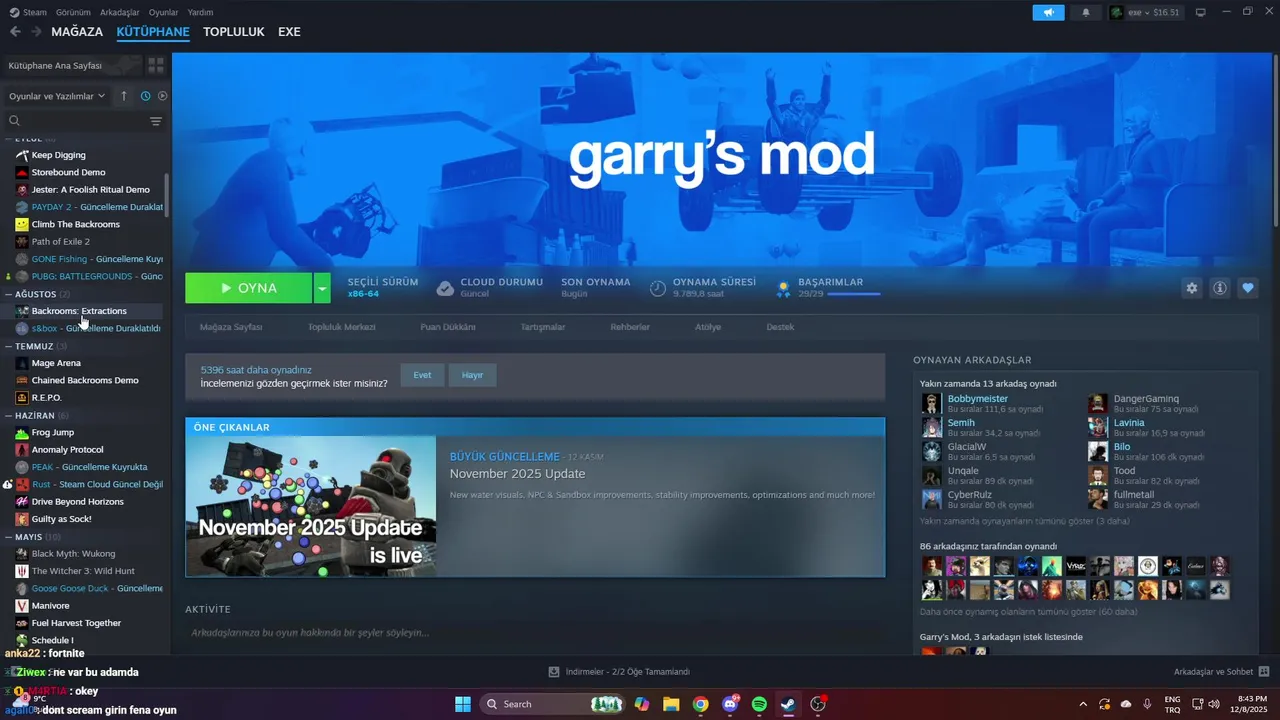Open the Rehberler link
Screen dimensions: 1280x720
[630, 327]
